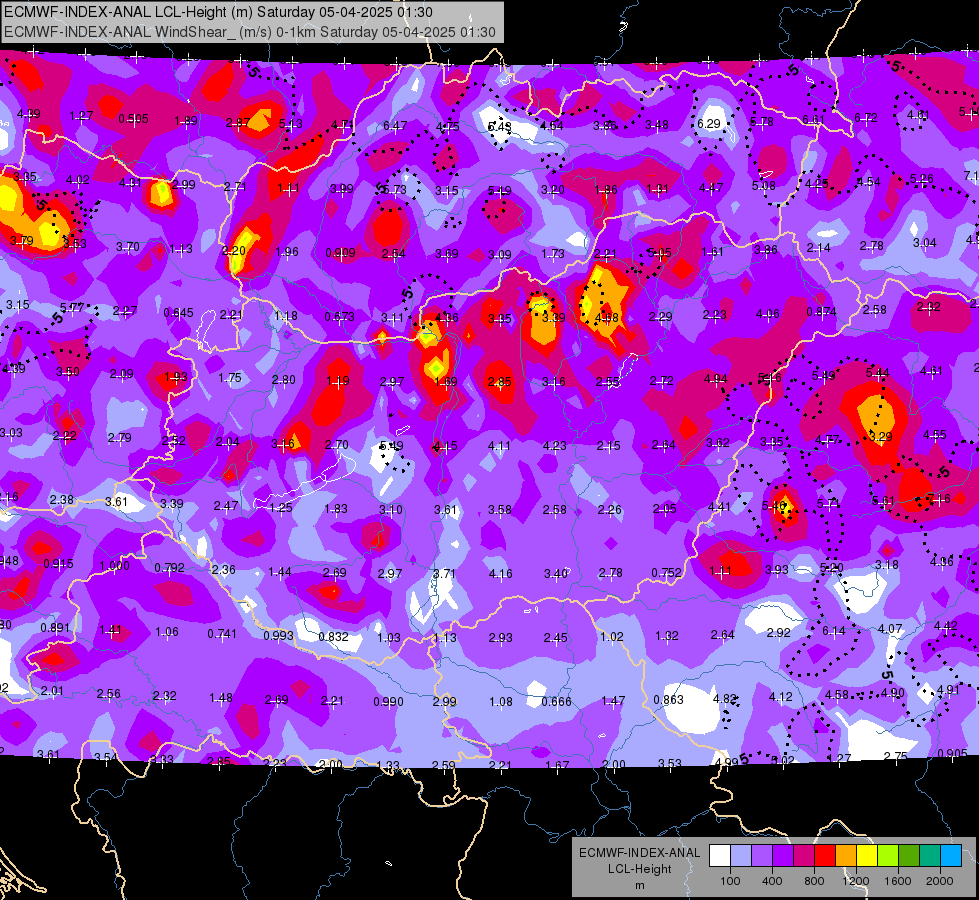Click the wind shear value '4.12'
Viewport: 979px width, 900px height.
780,696
